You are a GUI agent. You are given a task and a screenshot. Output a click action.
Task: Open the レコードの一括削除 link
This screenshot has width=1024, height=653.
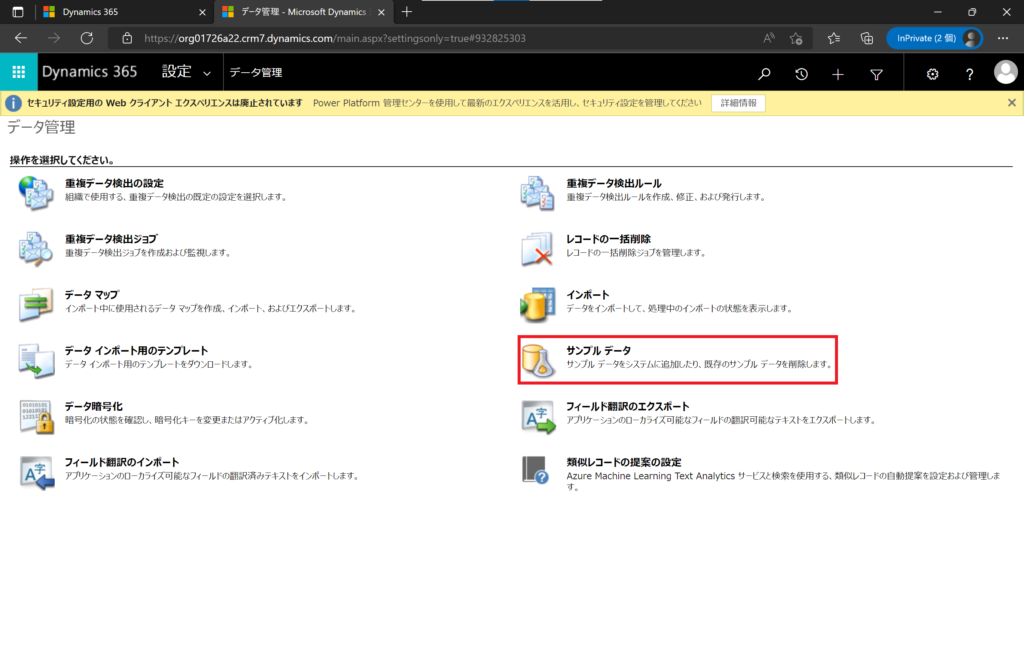608,239
